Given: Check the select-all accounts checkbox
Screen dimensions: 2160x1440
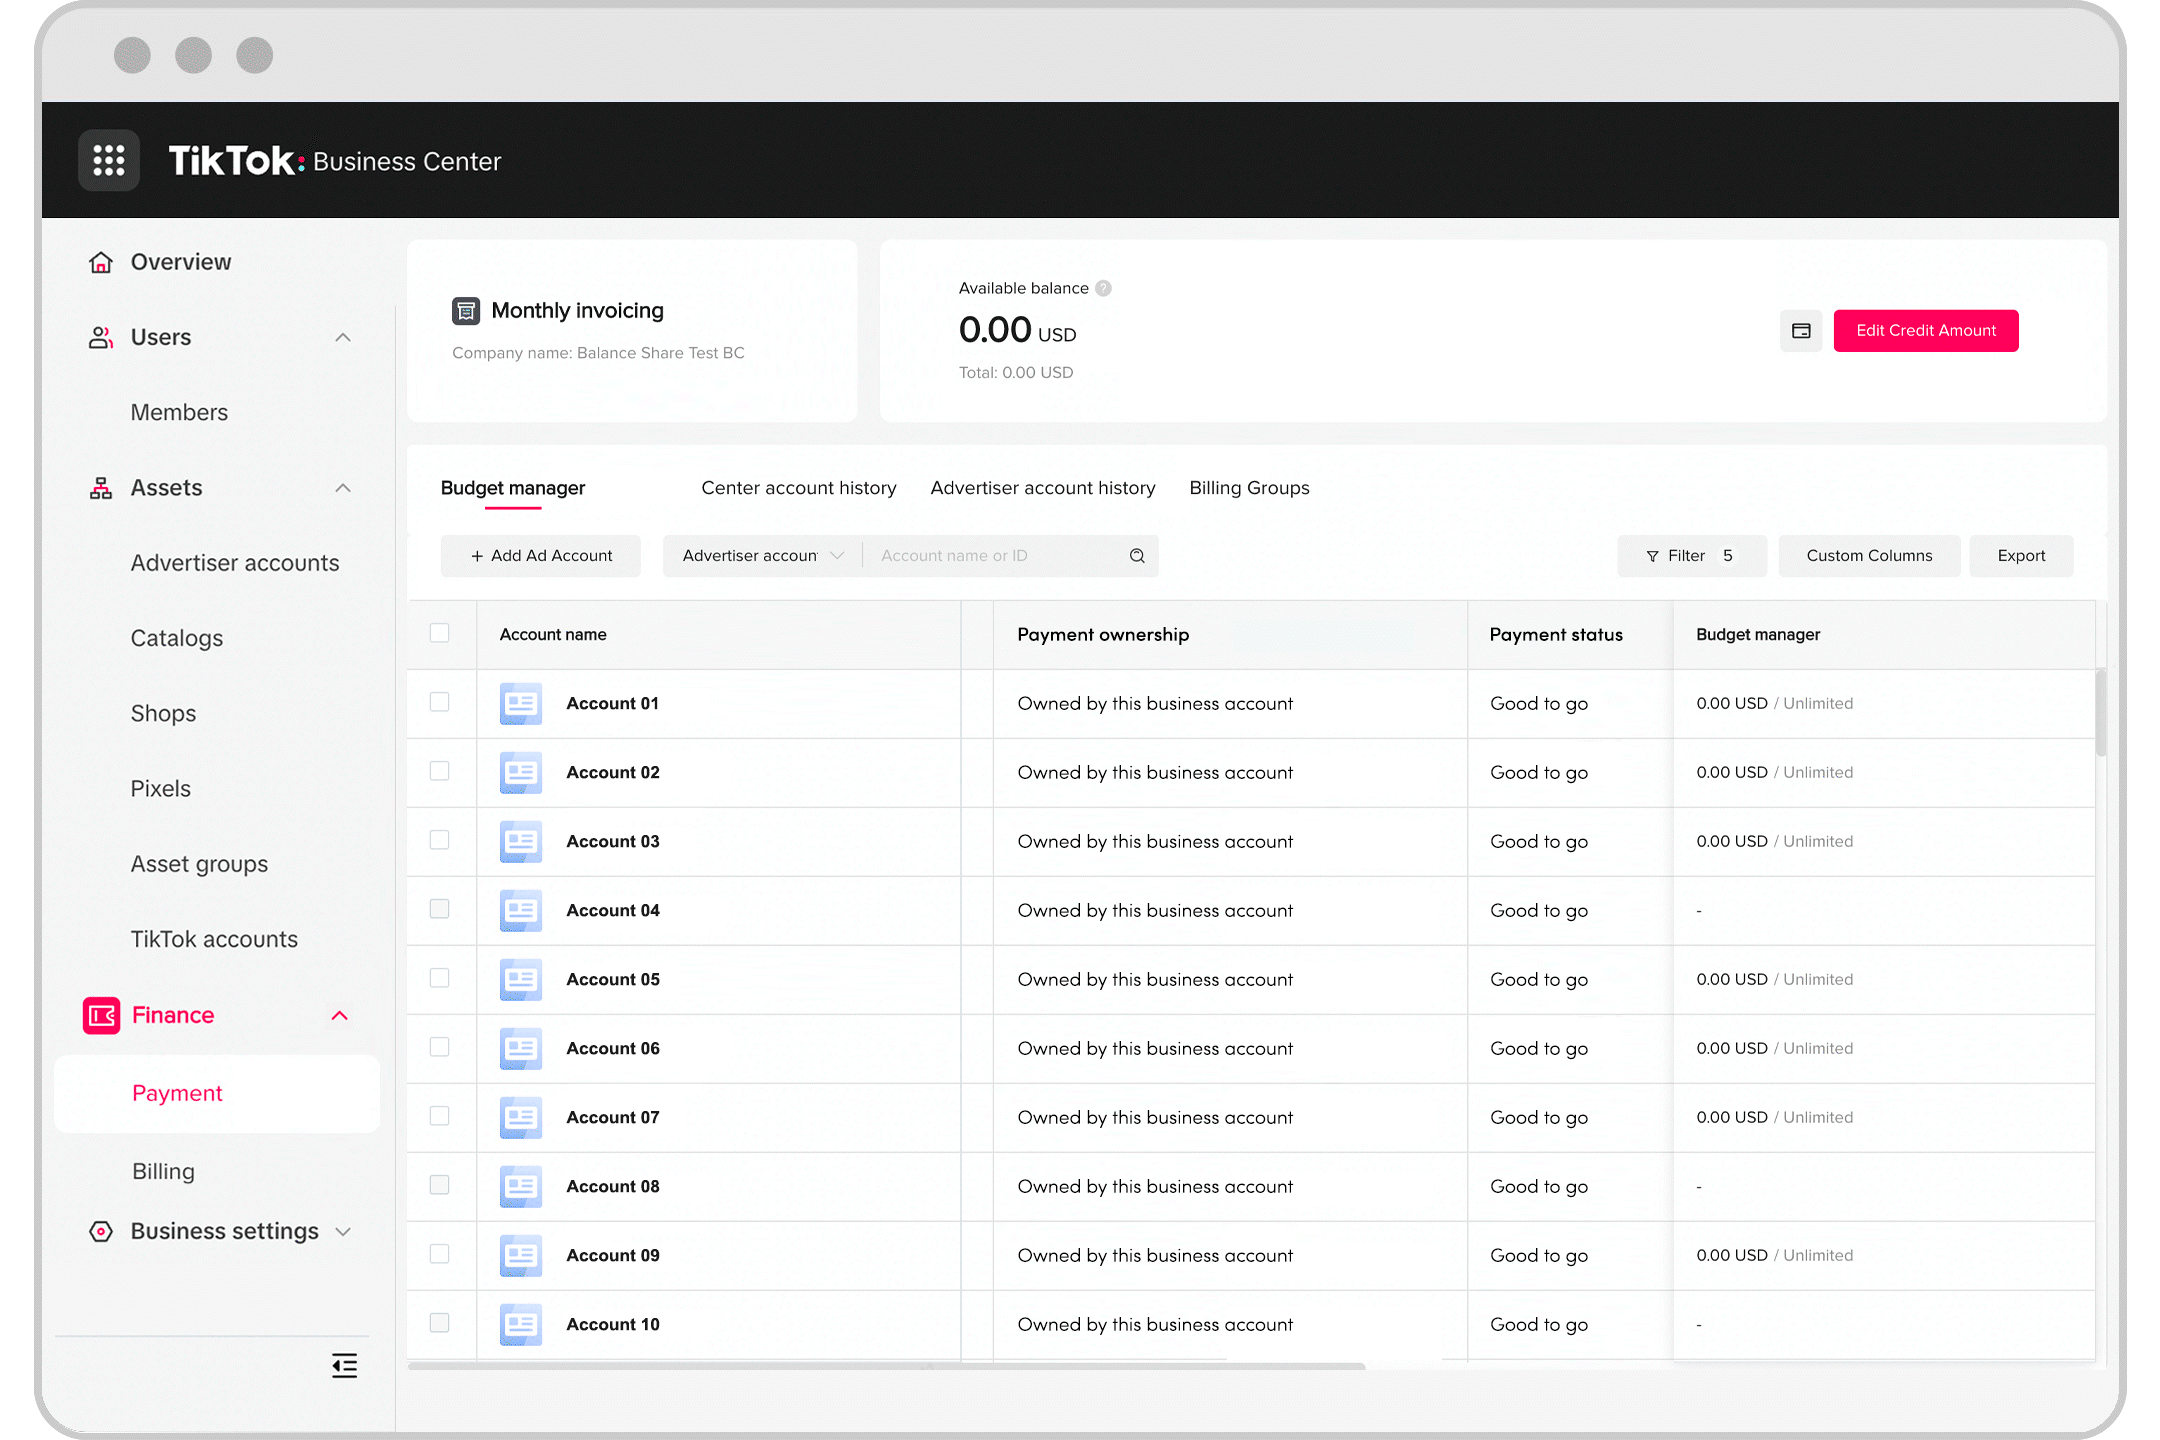Looking at the screenshot, I should click(x=439, y=633).
